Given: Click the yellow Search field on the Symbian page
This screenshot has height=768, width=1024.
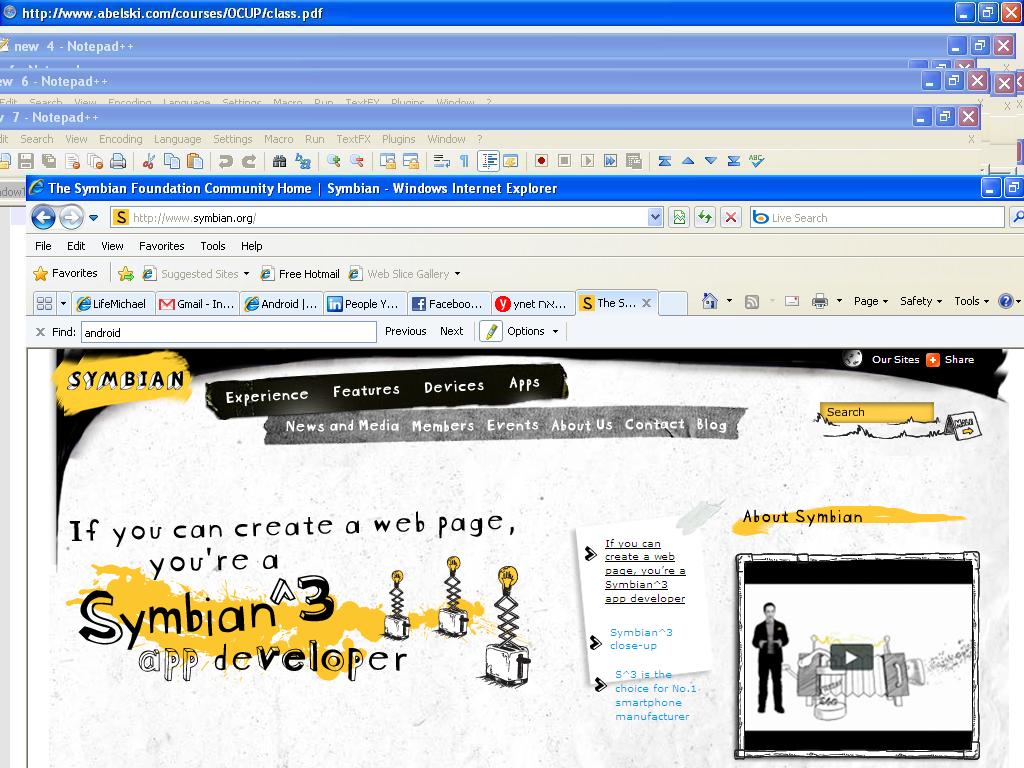Looking at the screenshot, I should click(876, 412).
